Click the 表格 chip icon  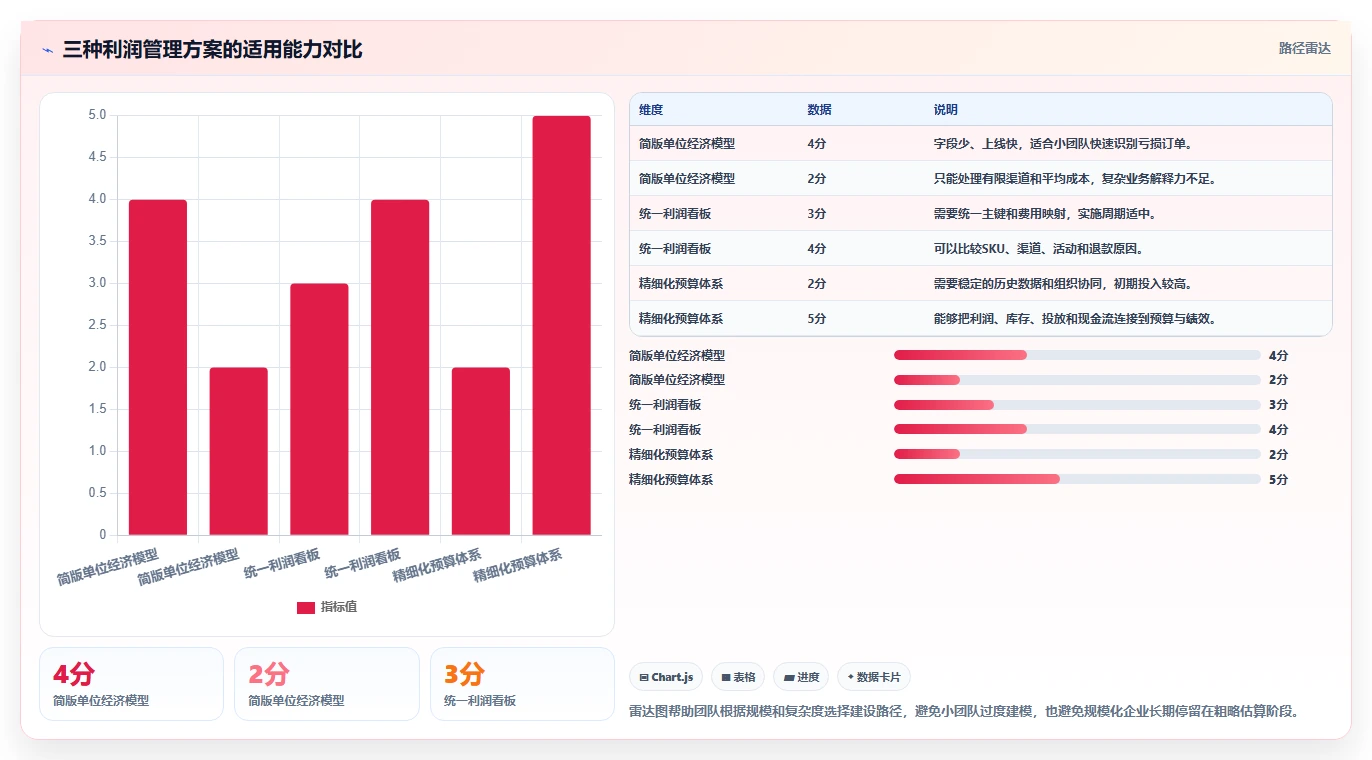click(726, 677)
